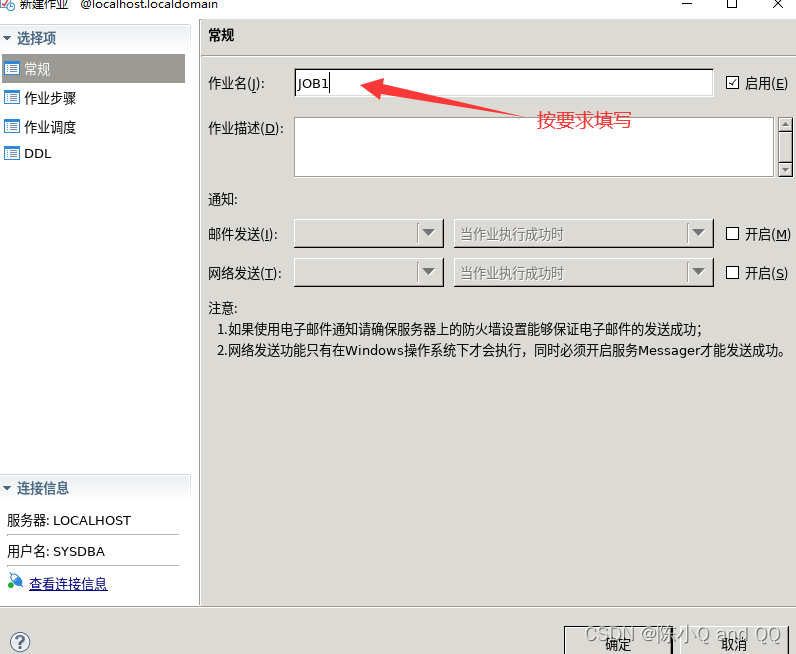The width and height of the screenshot is (796, 654).
Task: Click the 取消 button
Action: click(734, 641)
